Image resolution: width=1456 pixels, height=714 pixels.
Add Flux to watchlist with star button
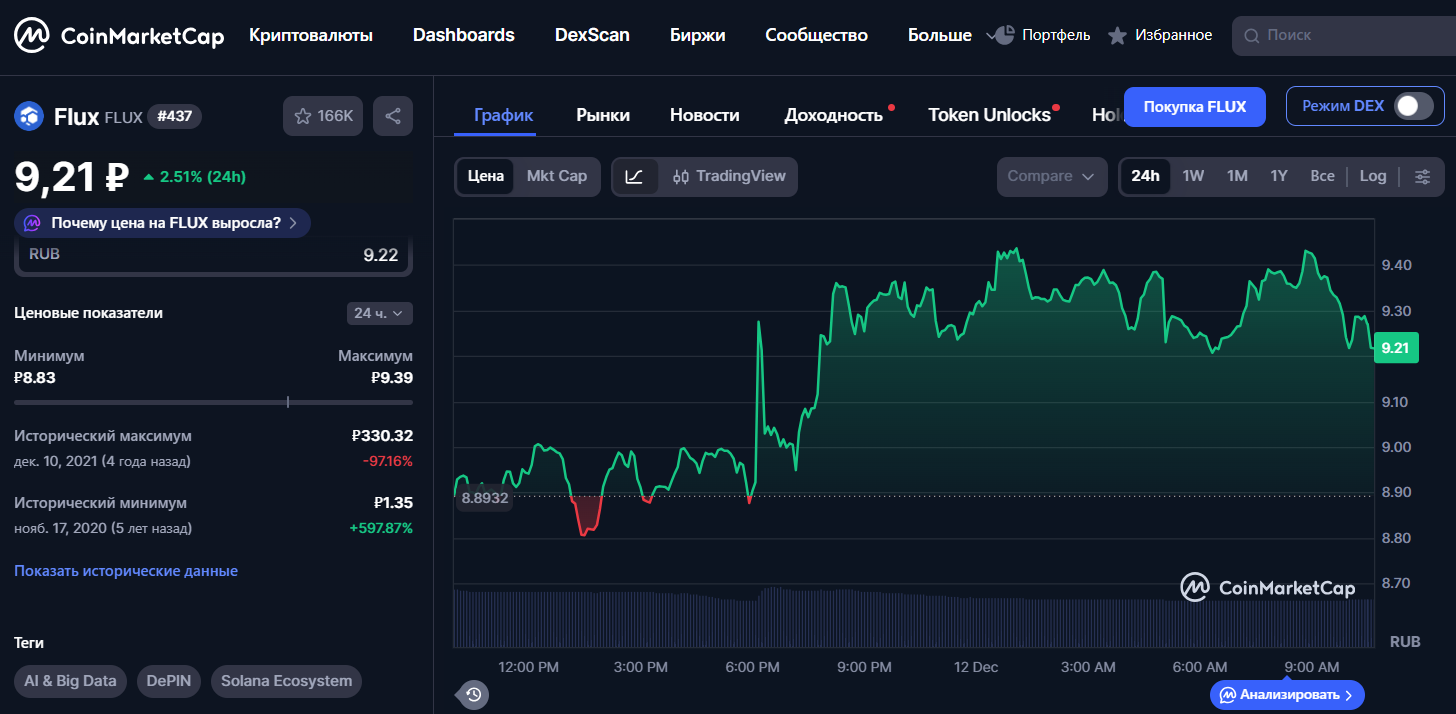(x=323, y=116)
